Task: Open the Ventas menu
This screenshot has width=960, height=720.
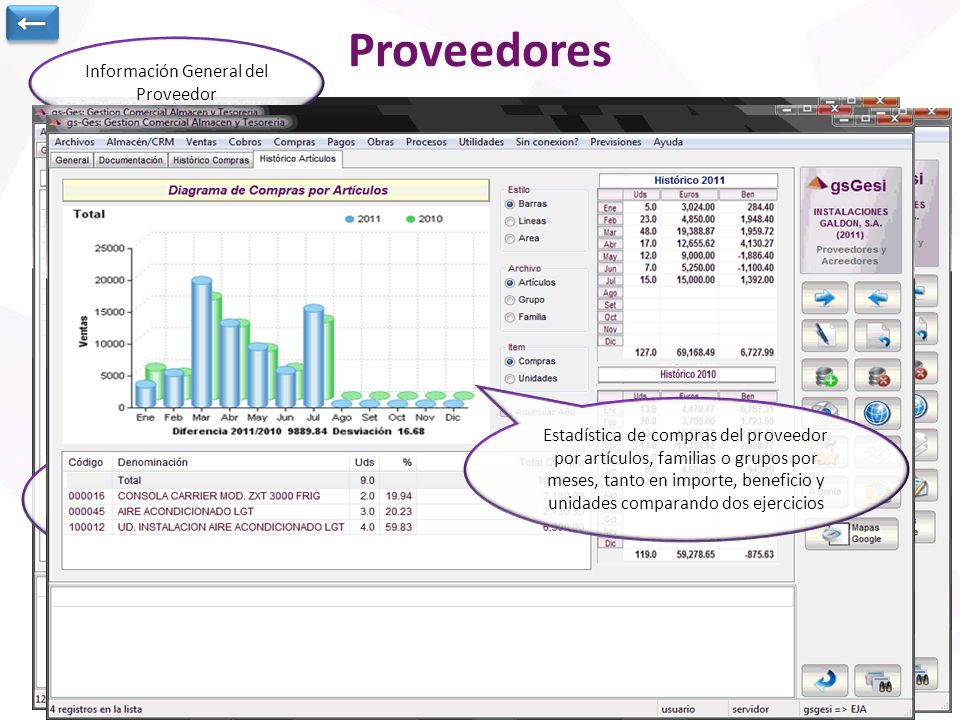Action: [201, 142]
